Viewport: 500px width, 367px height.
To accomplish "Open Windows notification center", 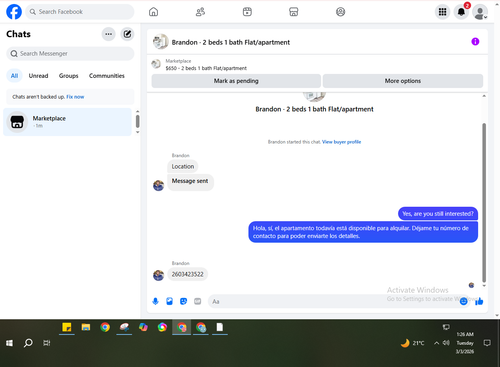I will point(487,343).
